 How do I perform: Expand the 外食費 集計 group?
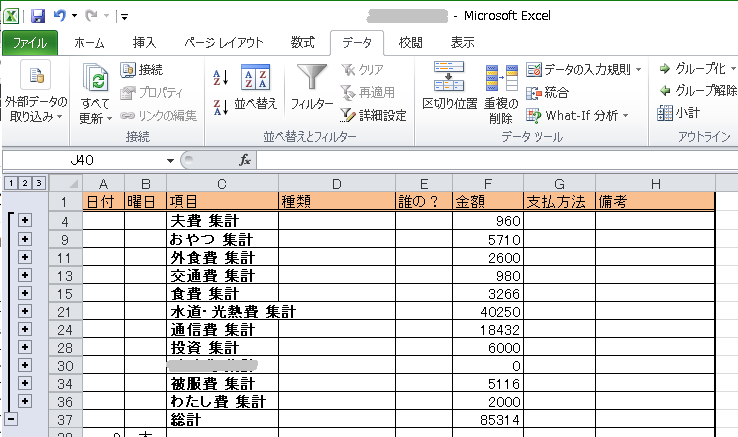[25, 257]
